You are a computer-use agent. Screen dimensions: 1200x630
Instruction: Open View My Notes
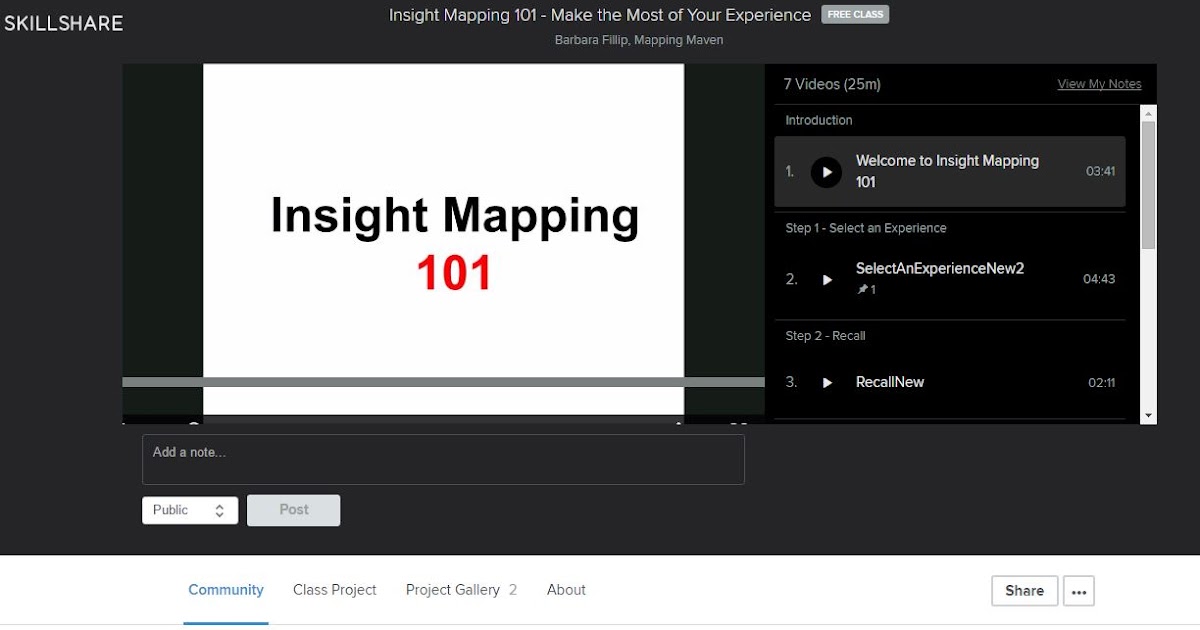[1099, 84]
